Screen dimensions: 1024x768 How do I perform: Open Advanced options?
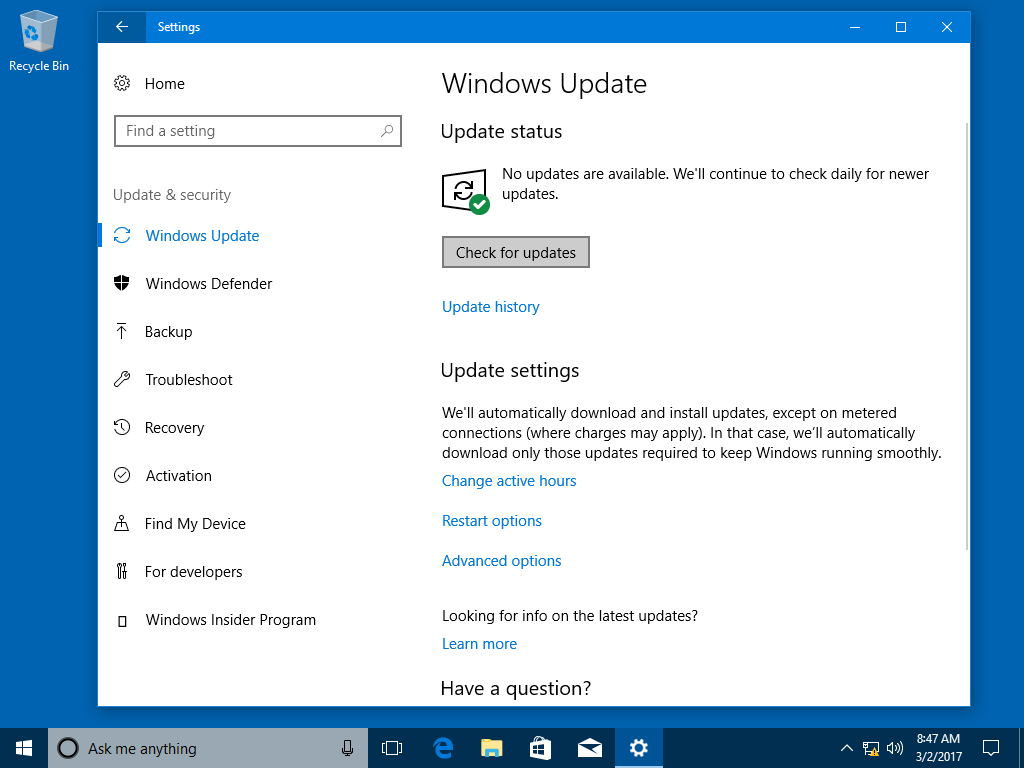501,560
